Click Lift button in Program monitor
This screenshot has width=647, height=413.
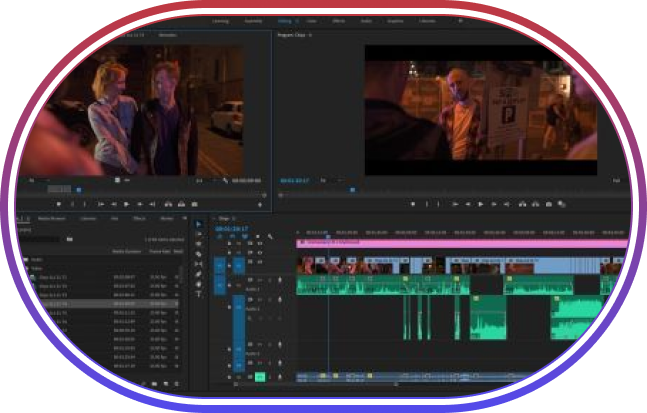522,204
